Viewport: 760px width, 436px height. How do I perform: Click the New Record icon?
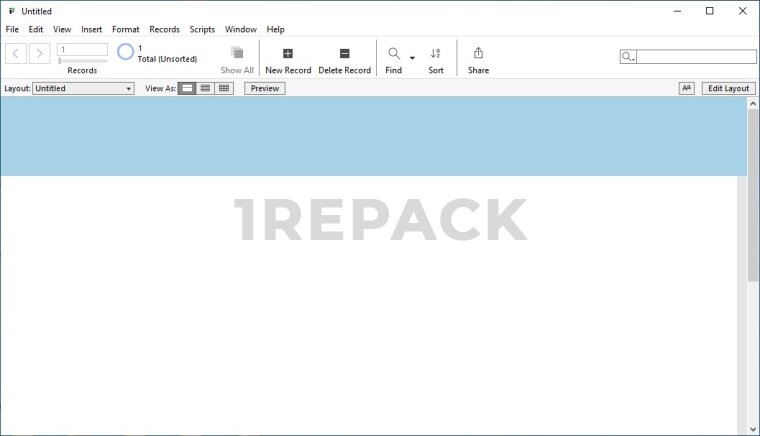(x=288, y=54)
